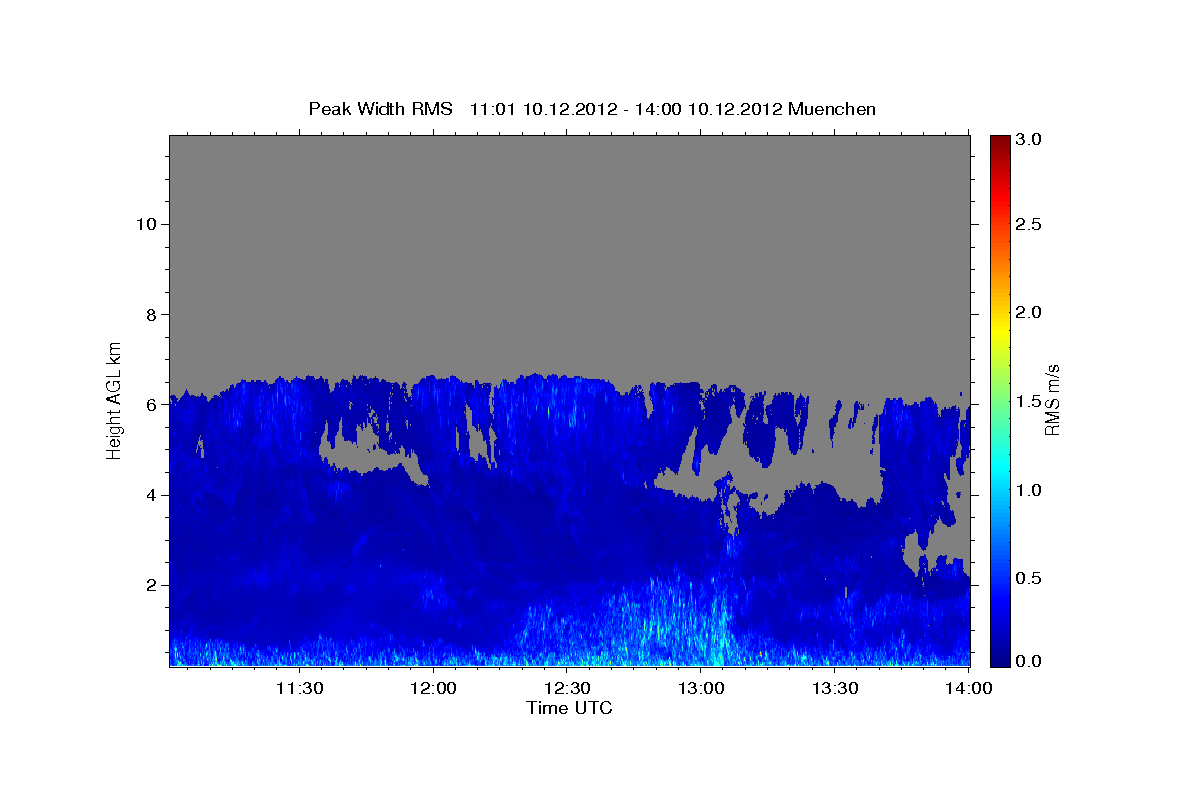
Task: Click the 'Height AGL km' axis label
Action: 115,400
